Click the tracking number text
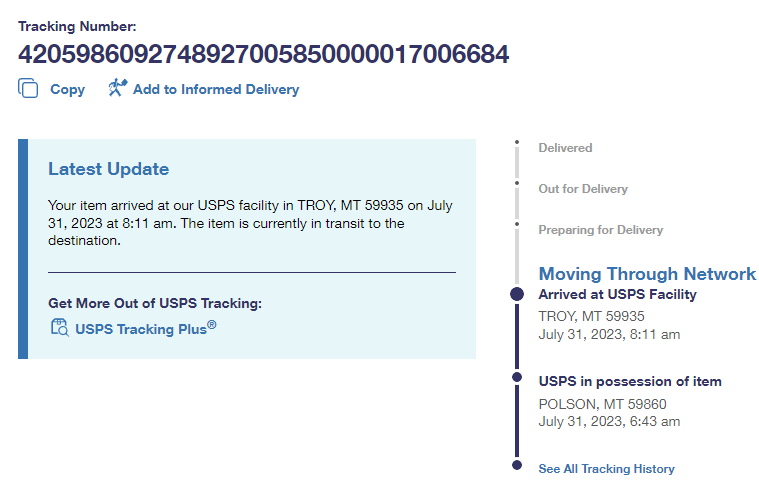The width and height of the screenshot is (759, 498). 263,54
